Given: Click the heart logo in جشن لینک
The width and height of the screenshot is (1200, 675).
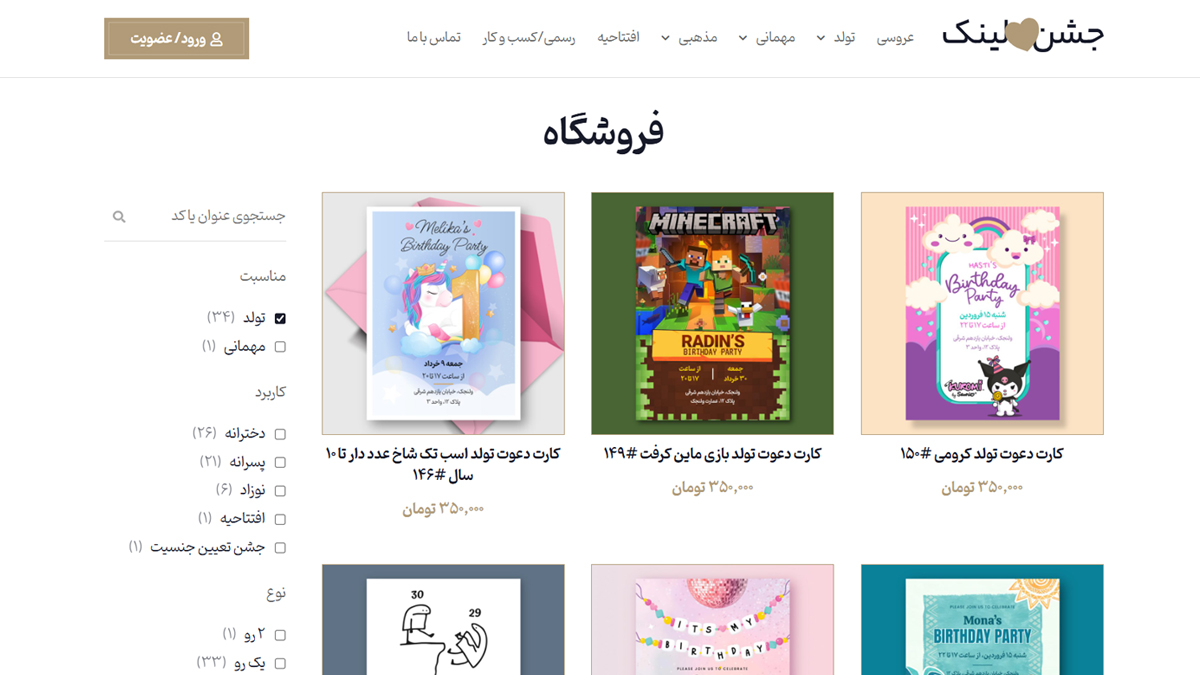Looking at the screenshot, I should 1021,37.
